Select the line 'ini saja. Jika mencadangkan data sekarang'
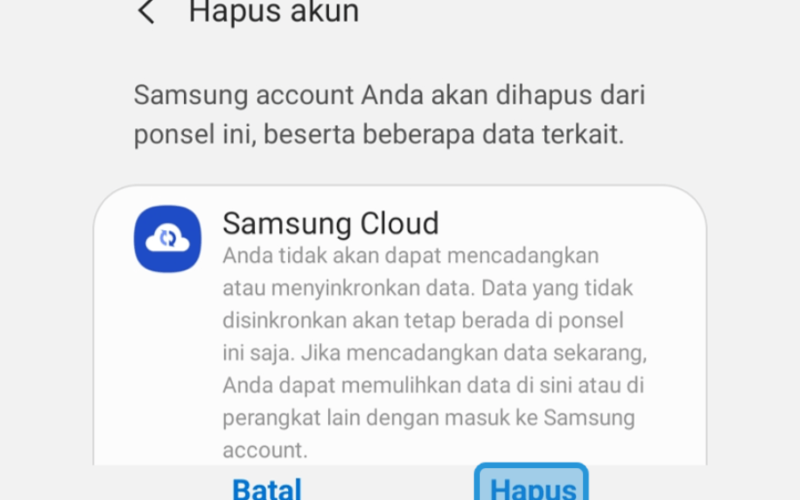 click(435, 353)
